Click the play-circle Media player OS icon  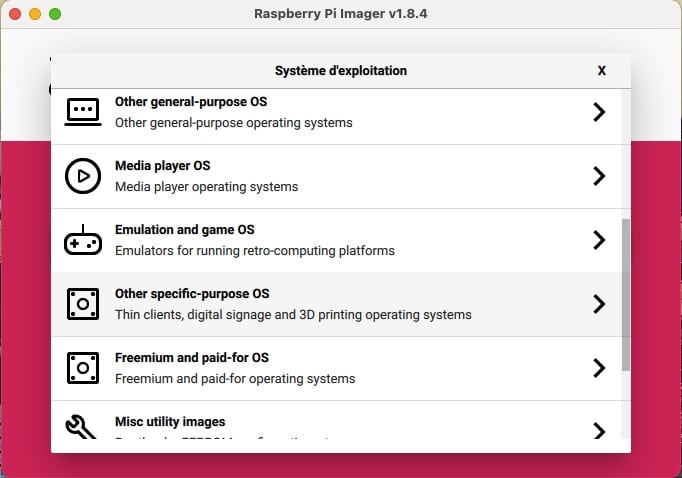coord(82,176)
